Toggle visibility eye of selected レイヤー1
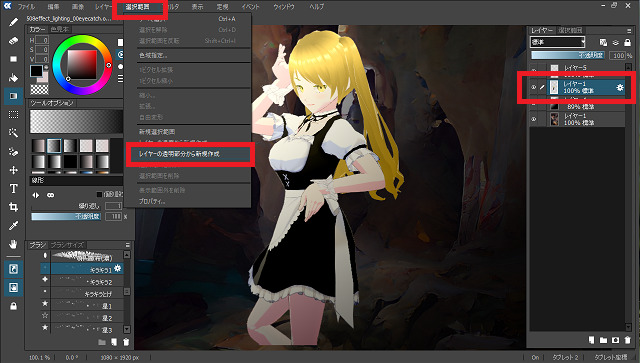 533,87
